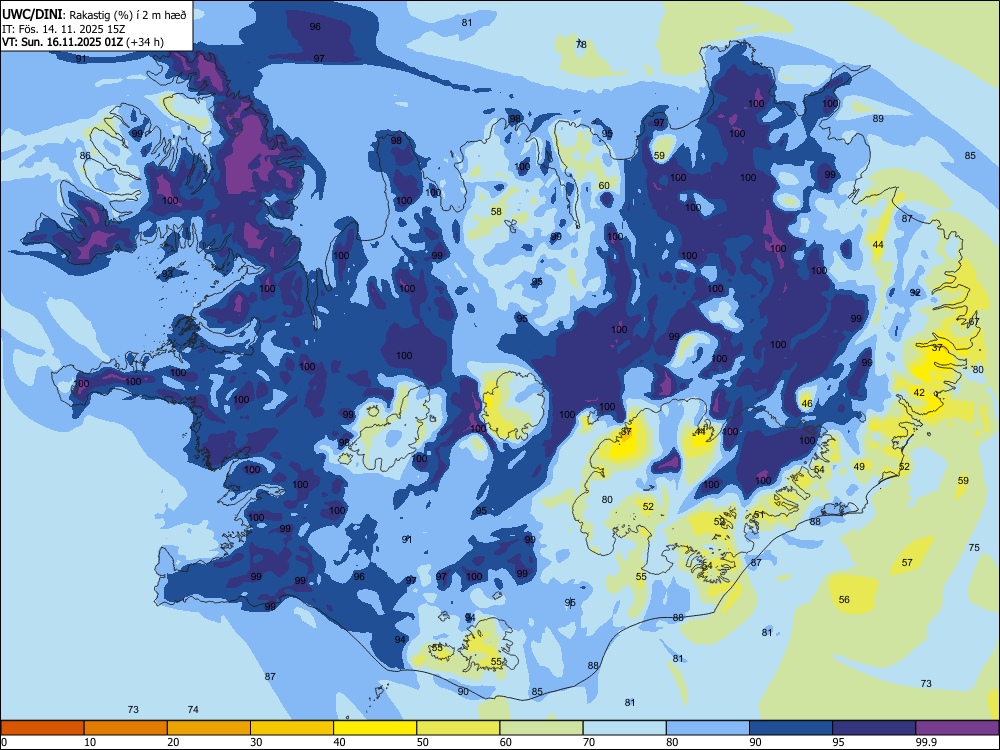Click the humidity value 75 at the eastern edge
The image size is (1000, 750).
click(x=974, y=548)
